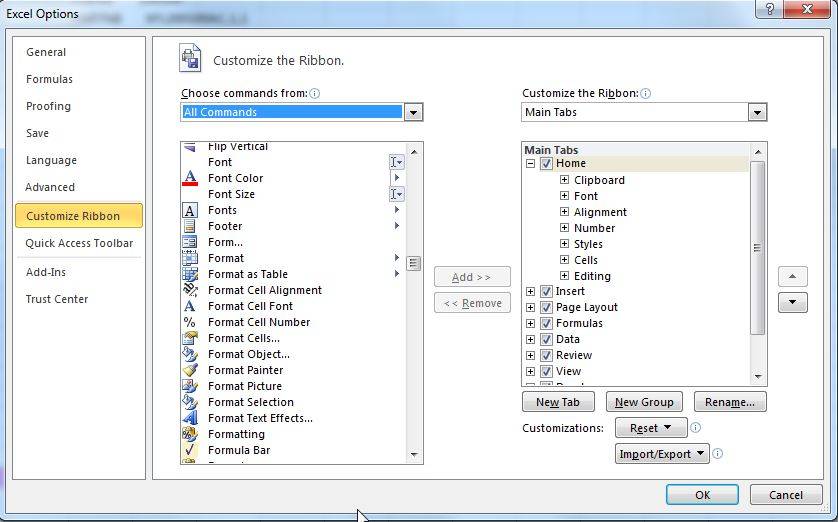This screenshot has width=838, height=522.
Task: Open the Import/Export dropdown button
Action: (x=662, y=454)
